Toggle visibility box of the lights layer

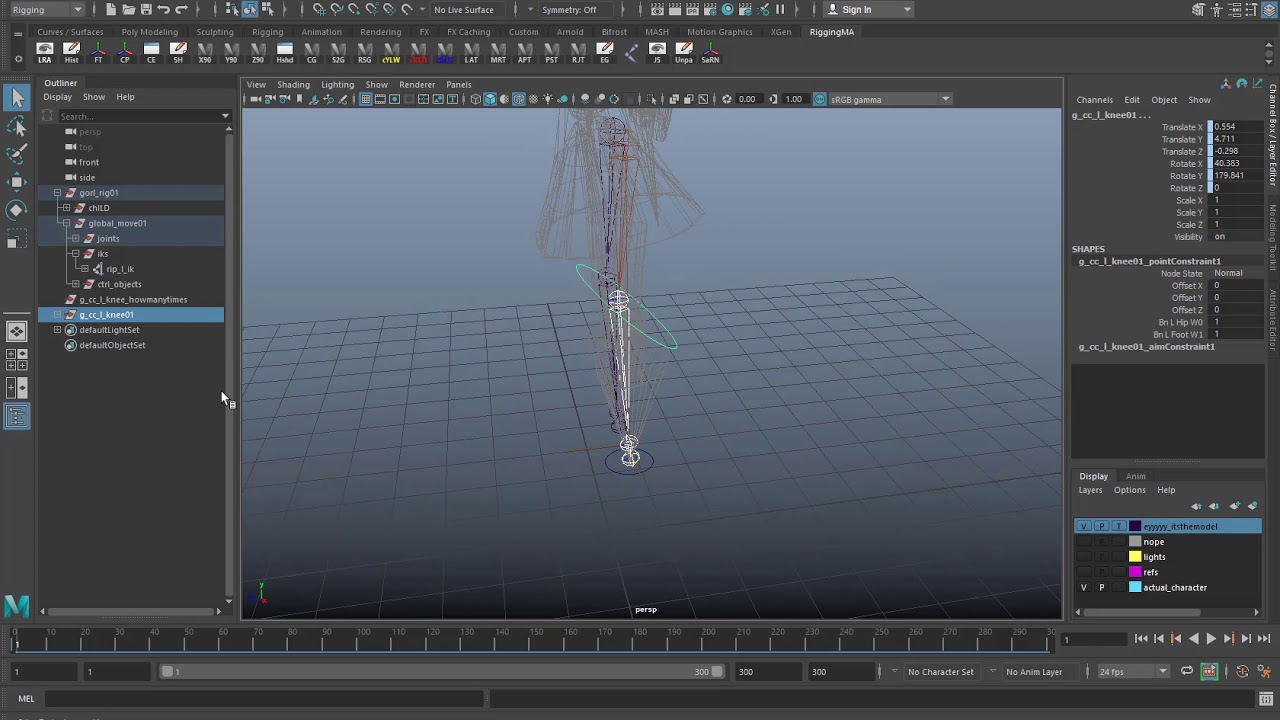pyautogui.click(x=1084, y=557)
